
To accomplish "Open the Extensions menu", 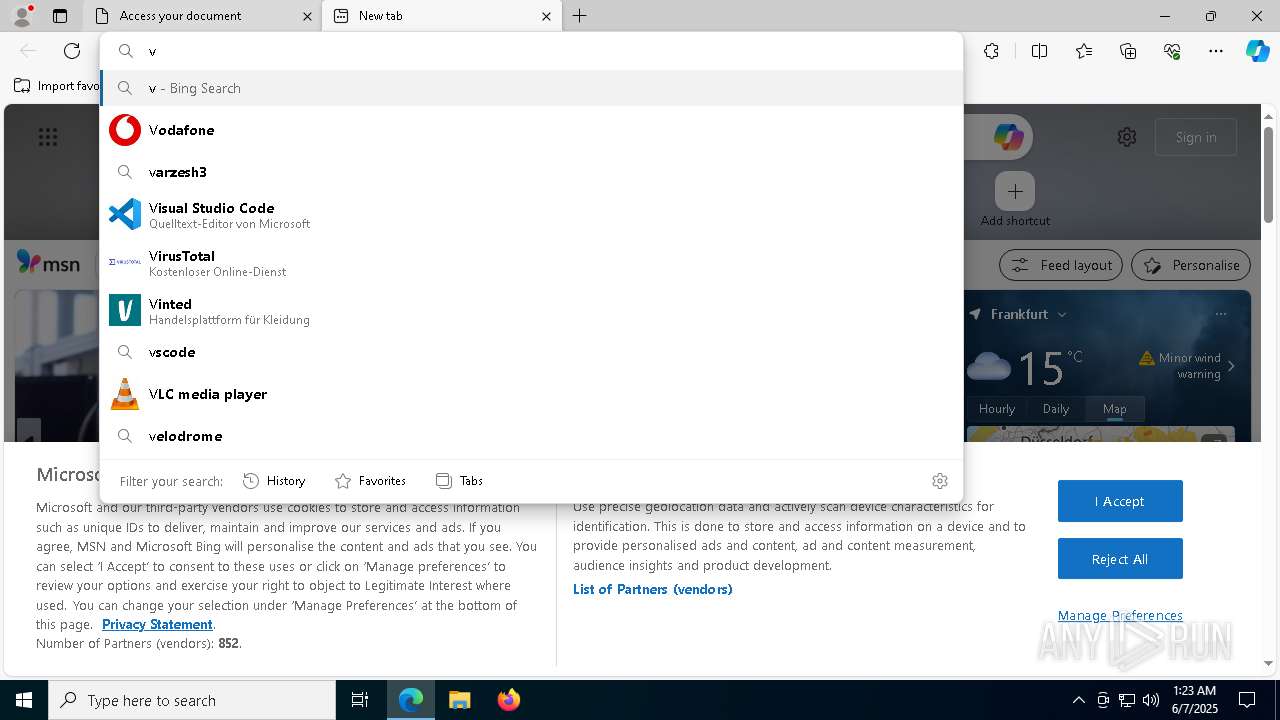I will (991, 51).
